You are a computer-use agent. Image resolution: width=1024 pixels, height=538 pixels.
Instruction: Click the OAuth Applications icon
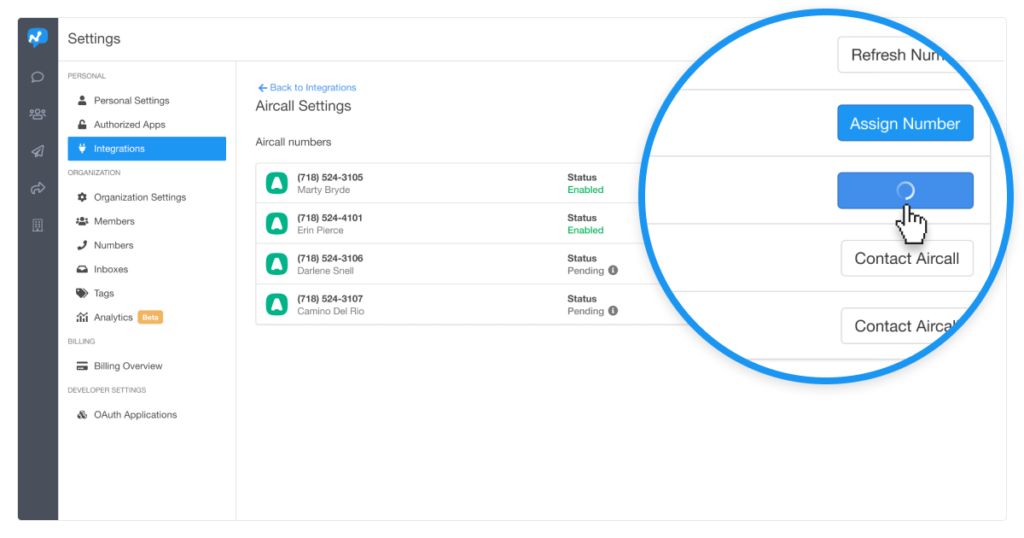click(82, 415)
